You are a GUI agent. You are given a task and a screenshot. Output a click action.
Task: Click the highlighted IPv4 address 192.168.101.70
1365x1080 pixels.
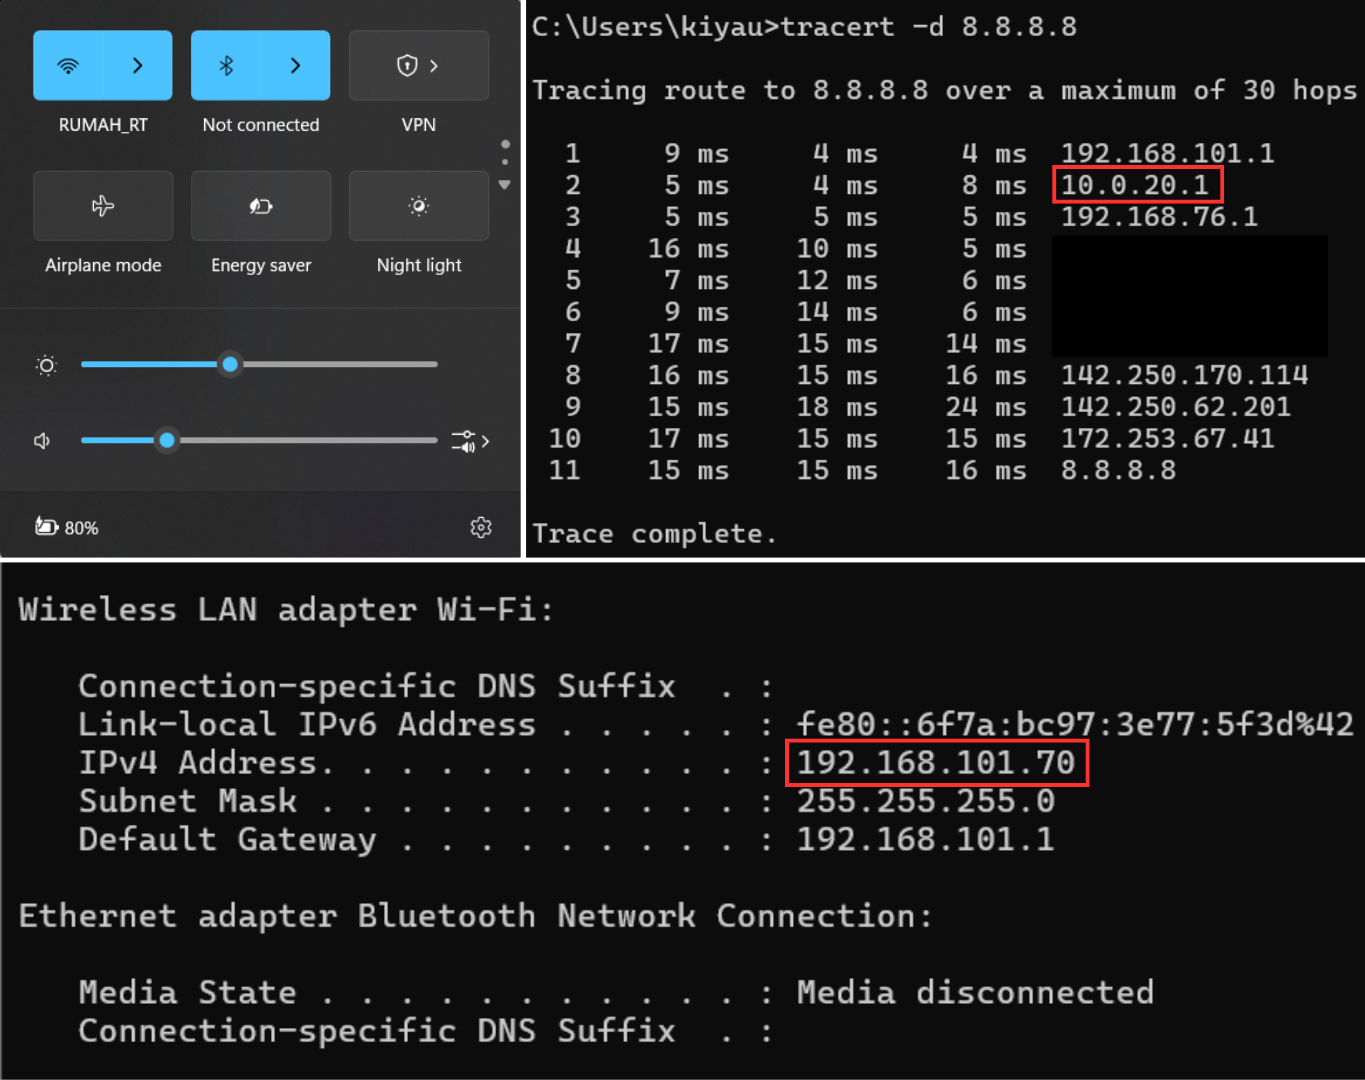click(x=936, y=763)
